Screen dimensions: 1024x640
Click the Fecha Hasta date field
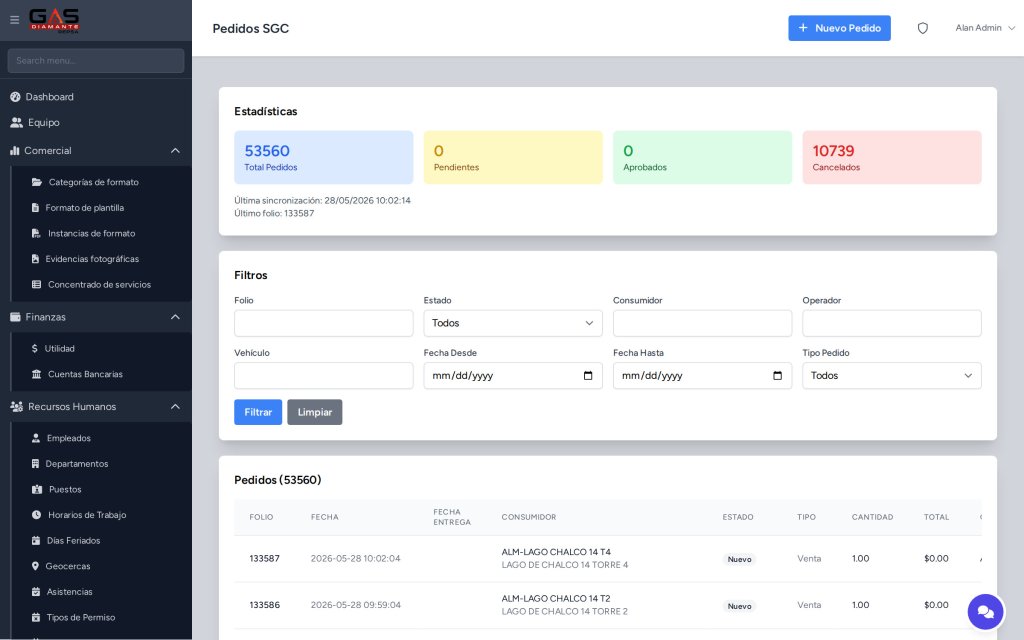point(702,376)
